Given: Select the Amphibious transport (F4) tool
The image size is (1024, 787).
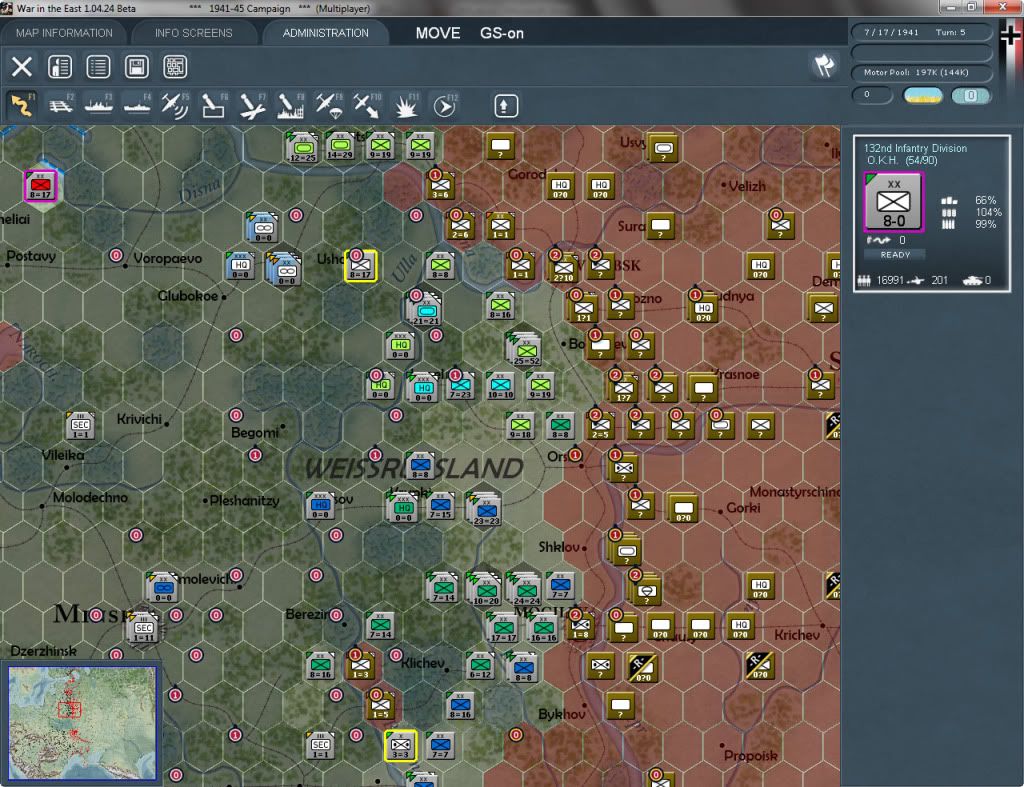Looking at the screenshot, I should (x=137, y=105).
